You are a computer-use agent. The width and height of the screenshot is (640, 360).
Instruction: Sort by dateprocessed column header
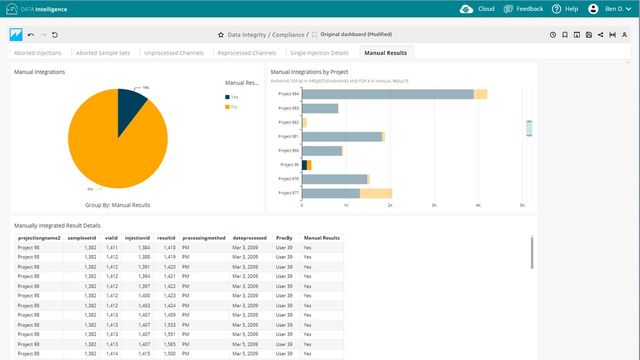coord(250,238)
